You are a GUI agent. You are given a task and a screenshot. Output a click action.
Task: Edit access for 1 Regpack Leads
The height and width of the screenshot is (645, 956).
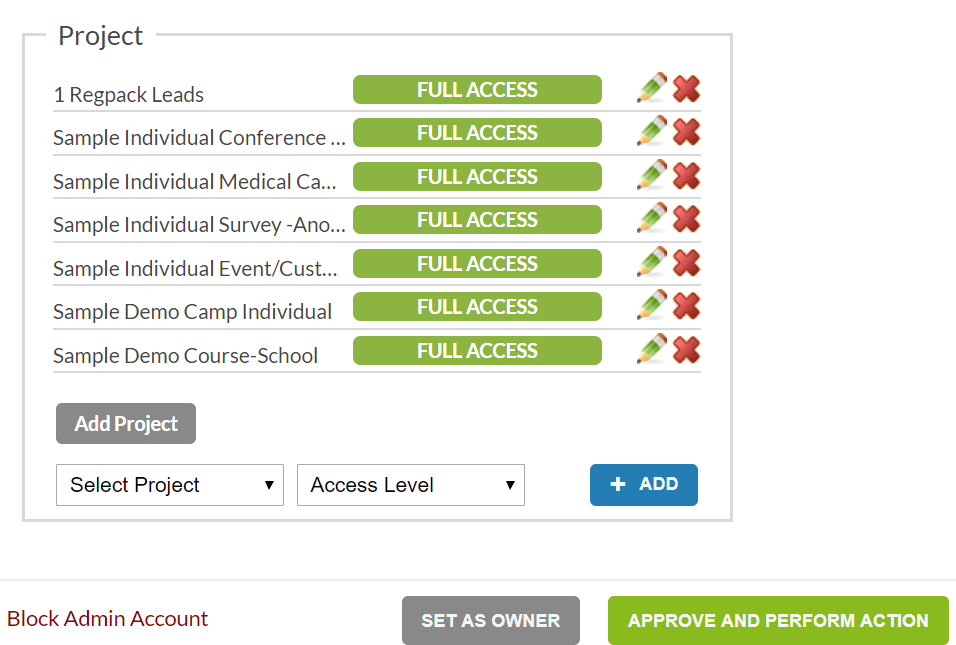pyautogui.click(x=651, y=89)
